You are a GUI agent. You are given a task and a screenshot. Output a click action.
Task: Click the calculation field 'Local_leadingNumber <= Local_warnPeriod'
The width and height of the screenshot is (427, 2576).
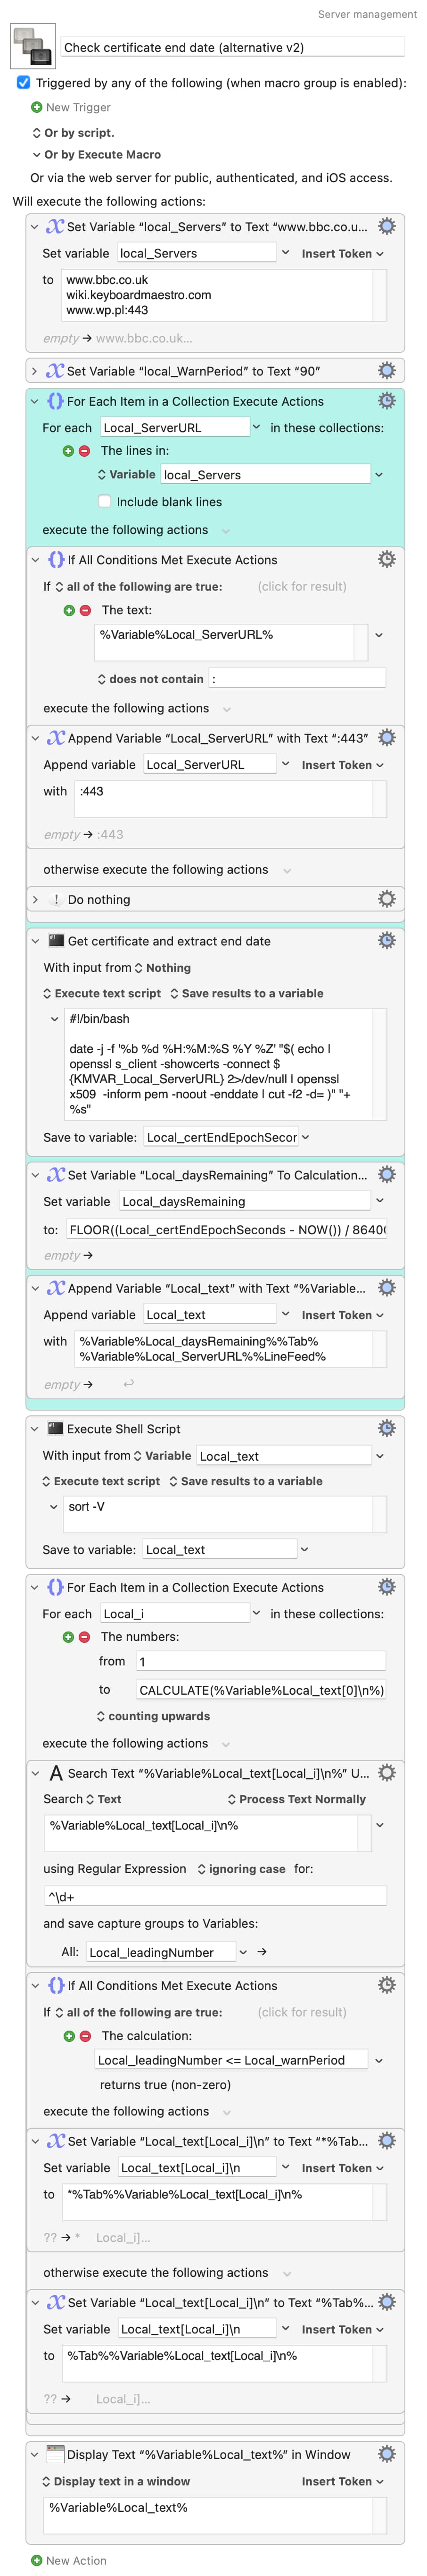pyautogui.click(x=232, y=2060)
